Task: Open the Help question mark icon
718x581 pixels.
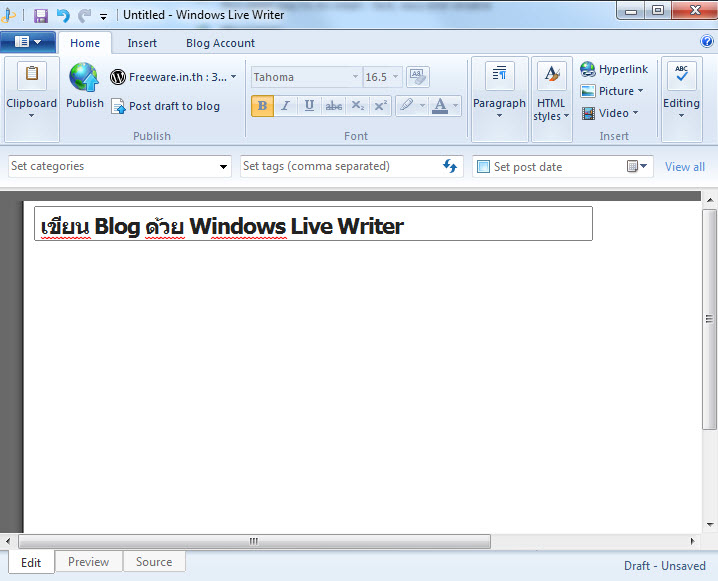Action: click(707, 42)
